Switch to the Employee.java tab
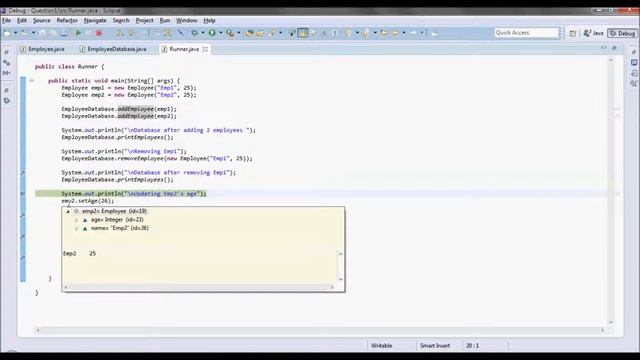Viewport: 640px width, 360px height. (43, 49)
